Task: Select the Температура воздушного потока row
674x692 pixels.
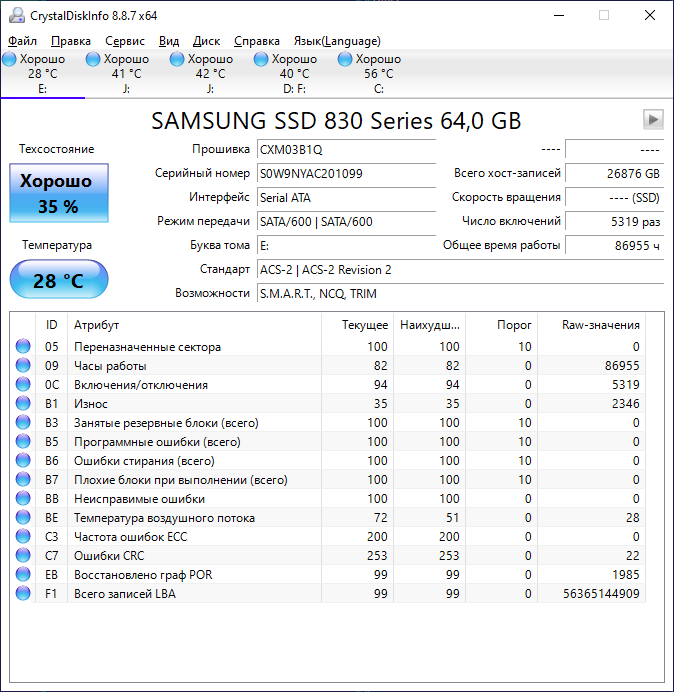Action: point(328,517)
